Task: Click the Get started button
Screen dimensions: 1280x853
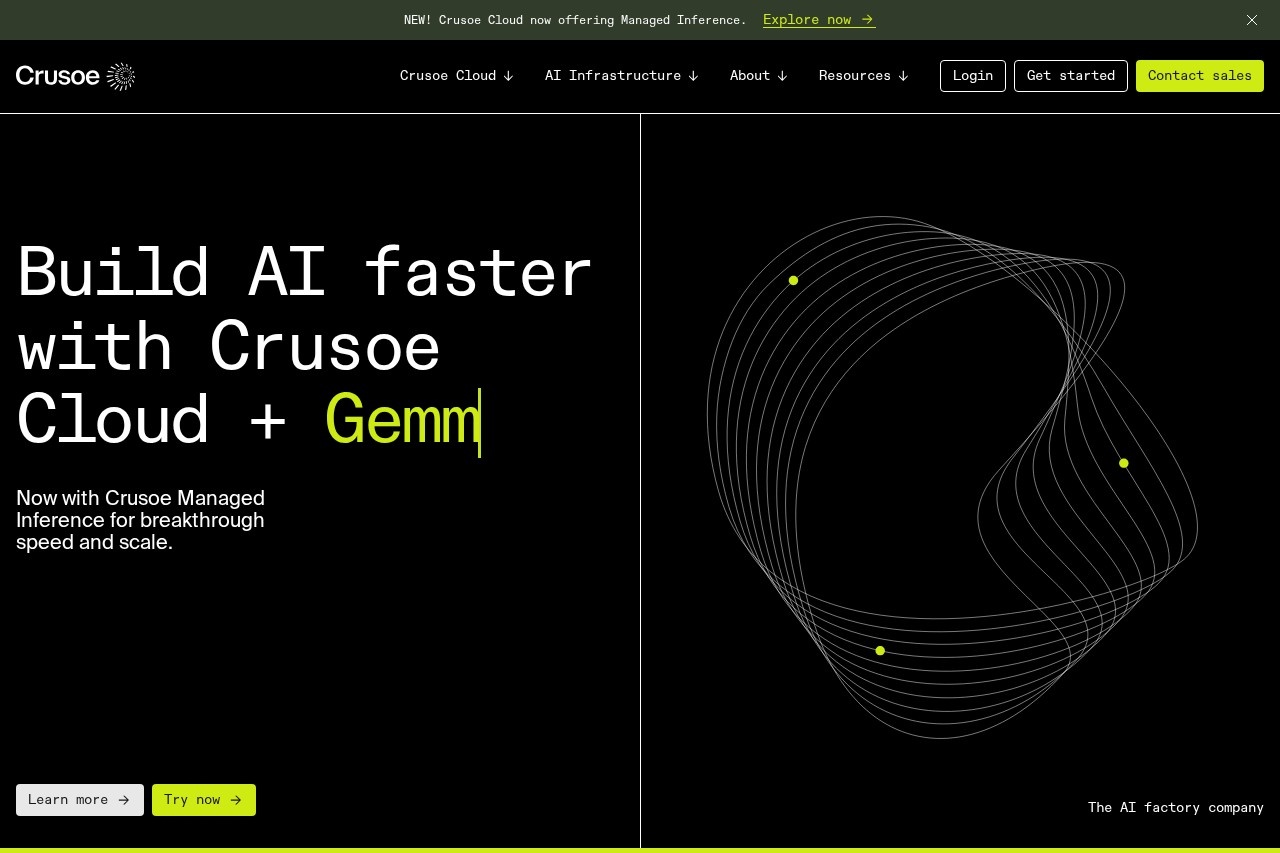Action: pos(1070,76)
